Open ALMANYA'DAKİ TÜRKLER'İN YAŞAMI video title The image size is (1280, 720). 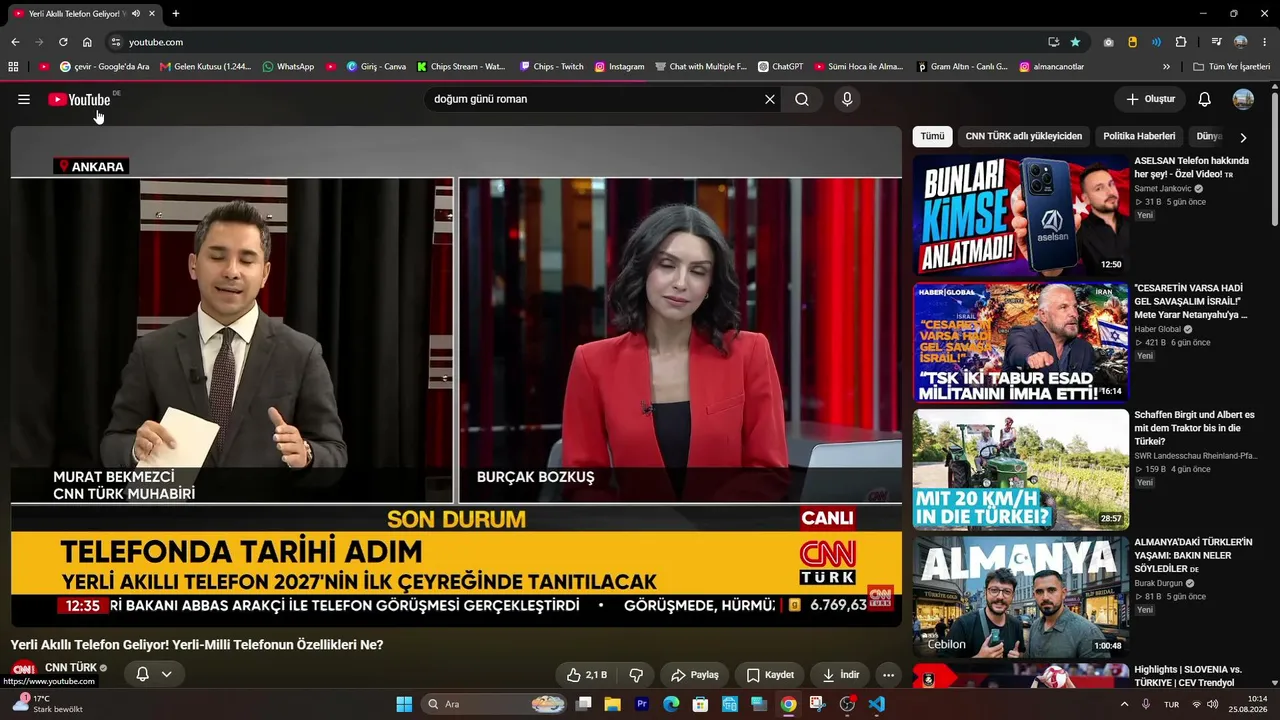click(1193, 555)
